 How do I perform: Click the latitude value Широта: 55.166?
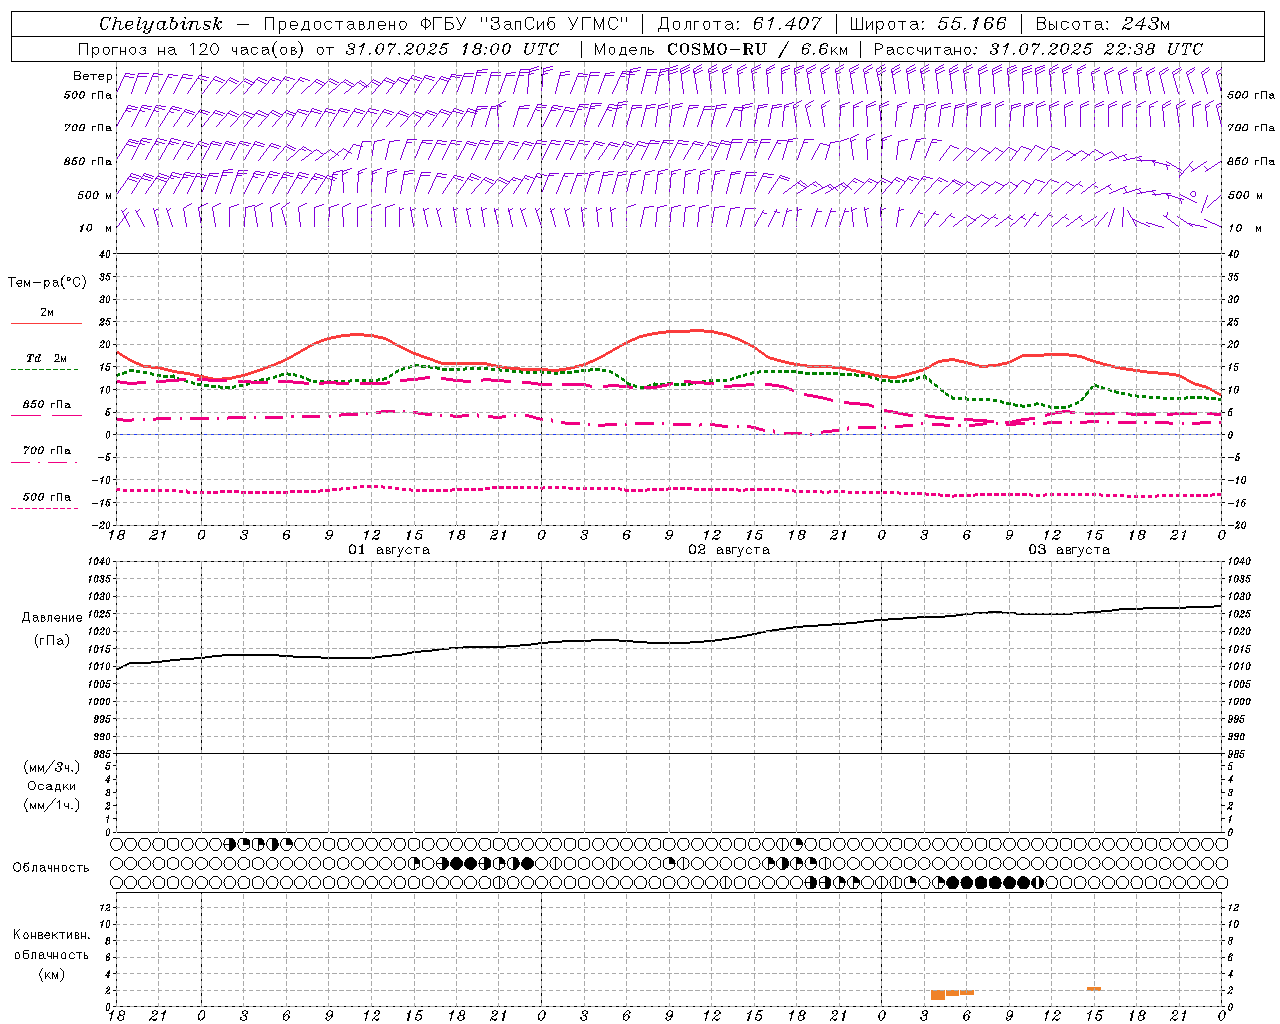927,24
